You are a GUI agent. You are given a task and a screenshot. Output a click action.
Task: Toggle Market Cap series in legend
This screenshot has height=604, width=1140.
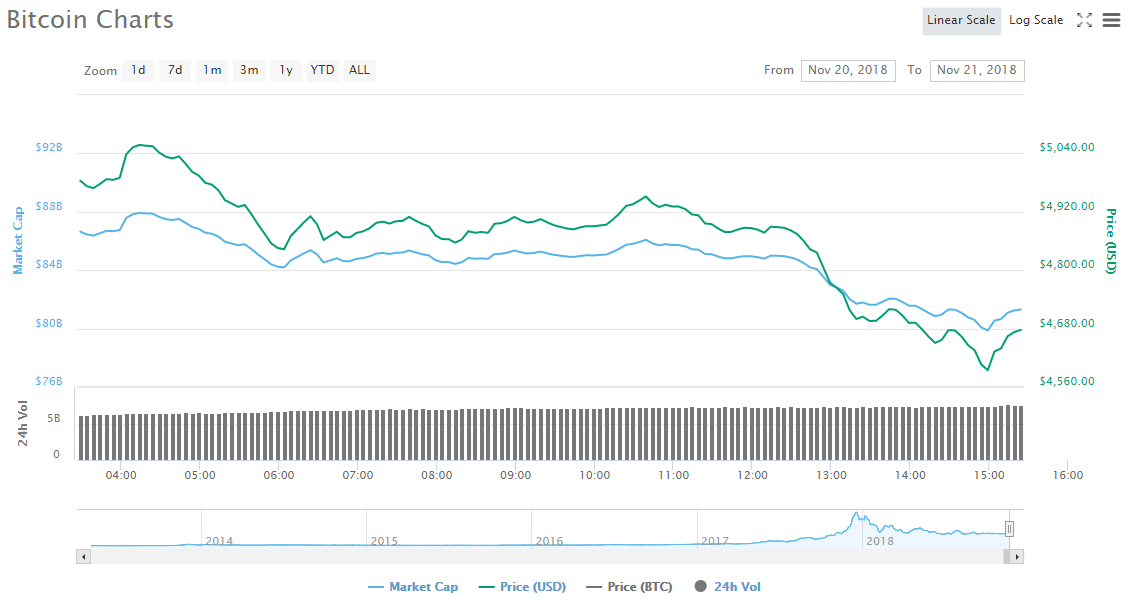(x=413, y=587)
